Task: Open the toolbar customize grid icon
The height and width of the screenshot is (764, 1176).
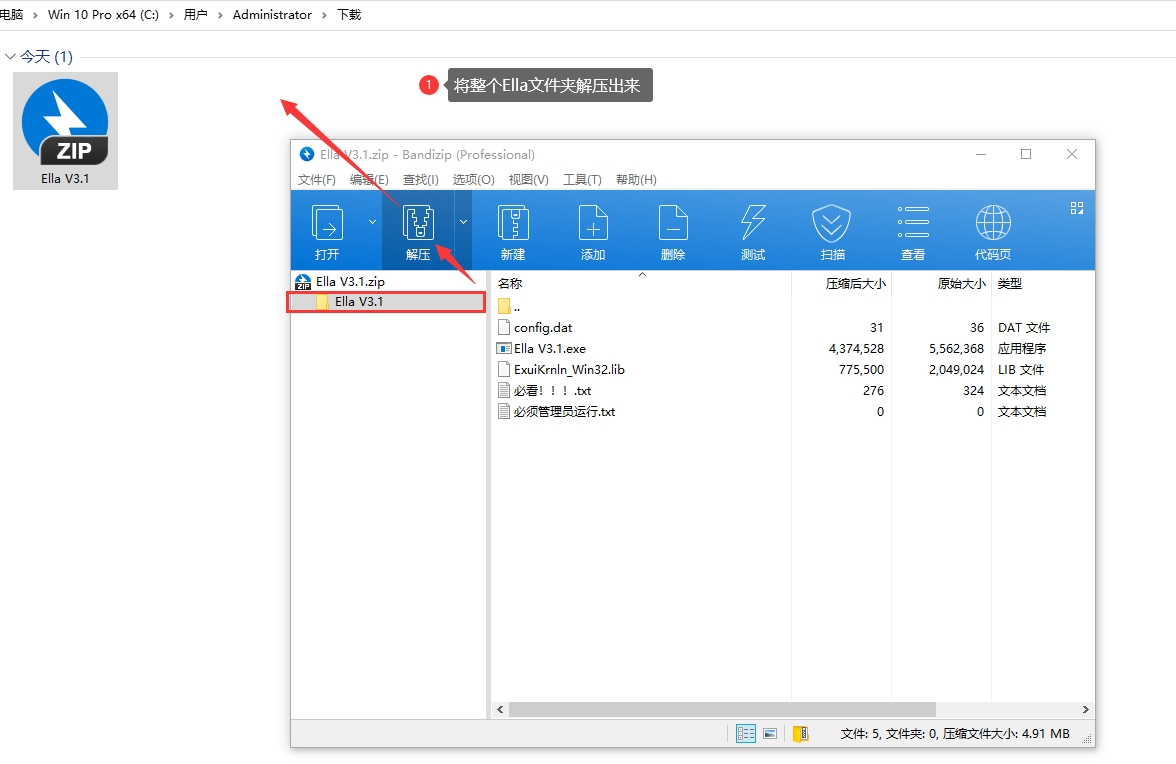Action: tap(1077, 208)
